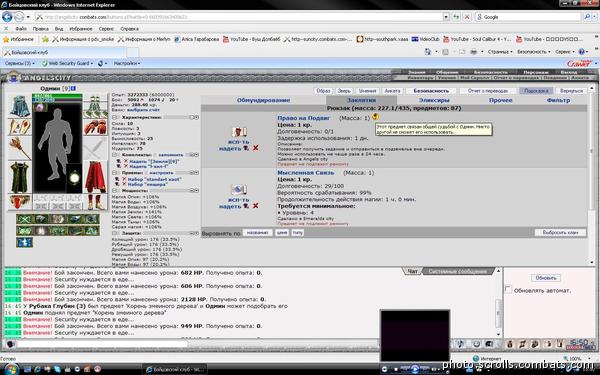Click the blue ability icon below skill rows

point(24,242)
